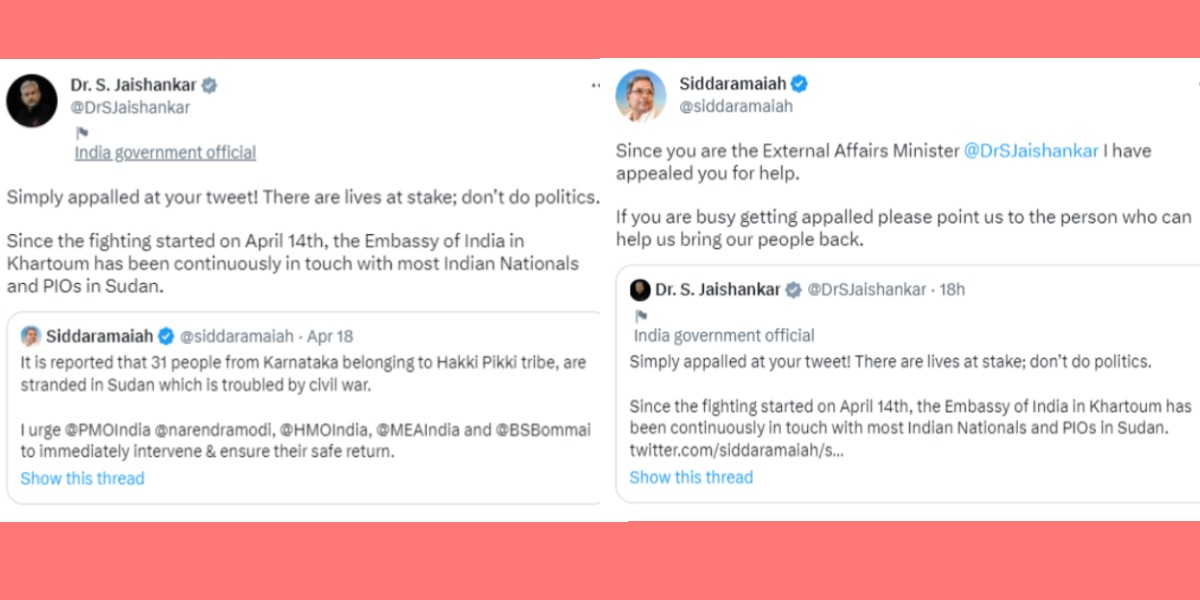Click Siddaramaiah's blue verified checkmark
This screenshot has width=1200, height=600.
point(798,85)
